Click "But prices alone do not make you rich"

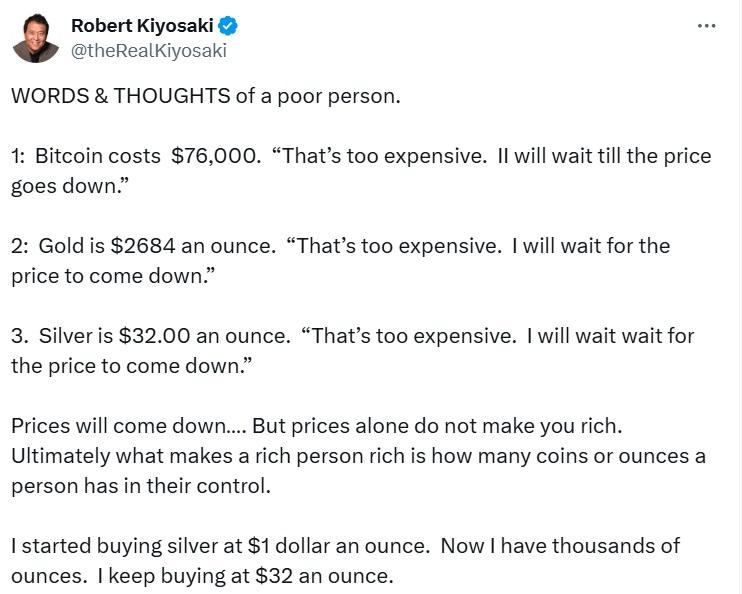[436, 424]
